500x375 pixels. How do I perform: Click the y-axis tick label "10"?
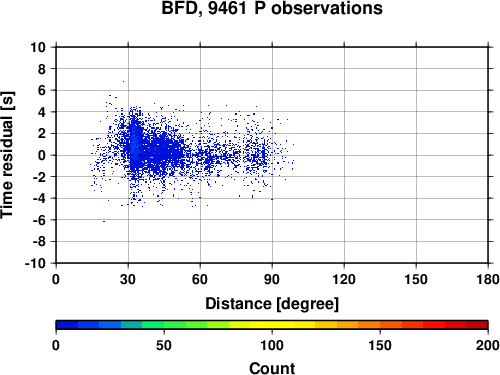point(38,48)
